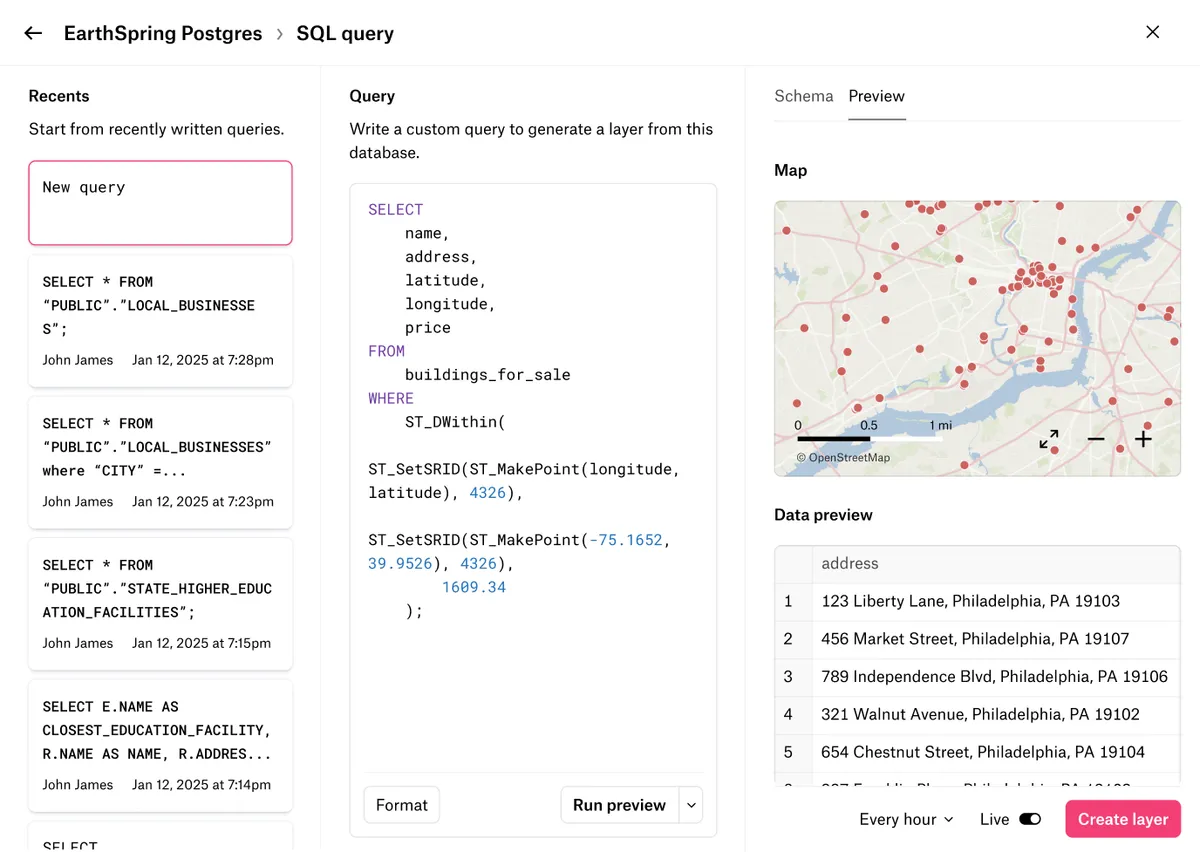Click inside the SQL query editor
The image size is (1200, 852).
(x=533, y=477)
